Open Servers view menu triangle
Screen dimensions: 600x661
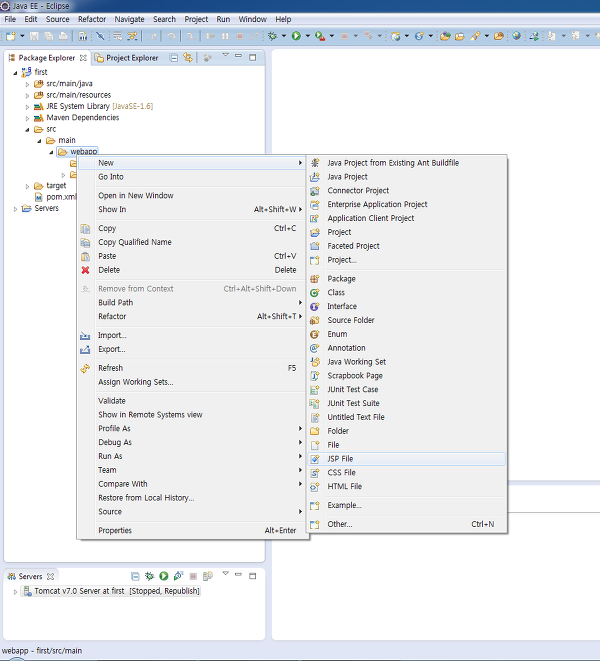point(226,573)
